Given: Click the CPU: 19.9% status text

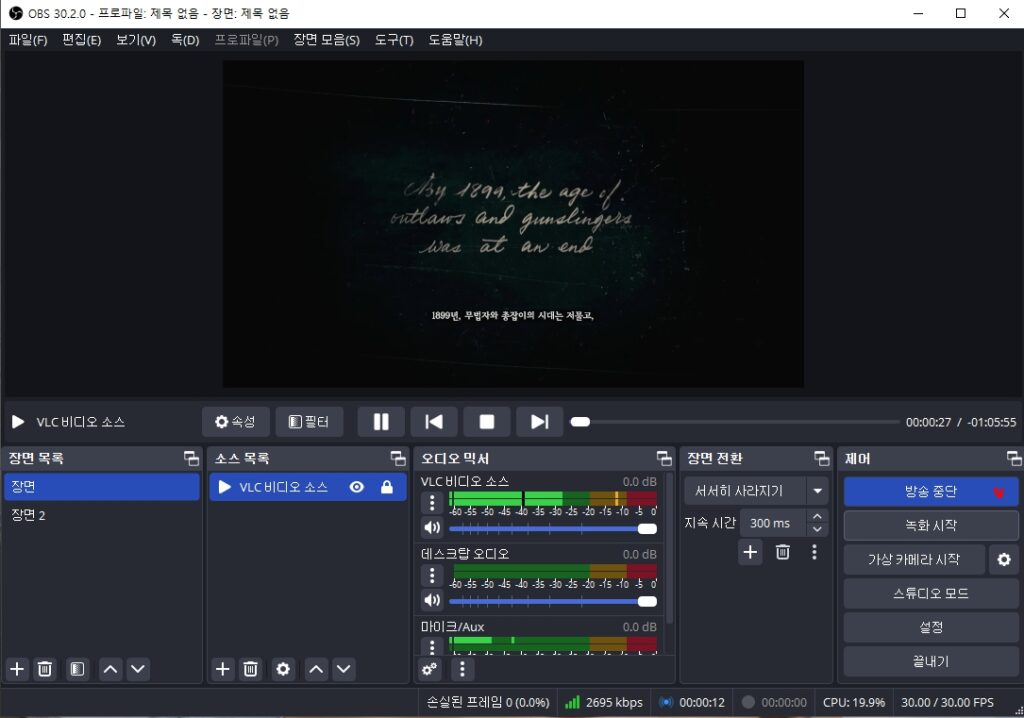Looking at the screenshot, I should pyautogui.click(x=854, y=702).
